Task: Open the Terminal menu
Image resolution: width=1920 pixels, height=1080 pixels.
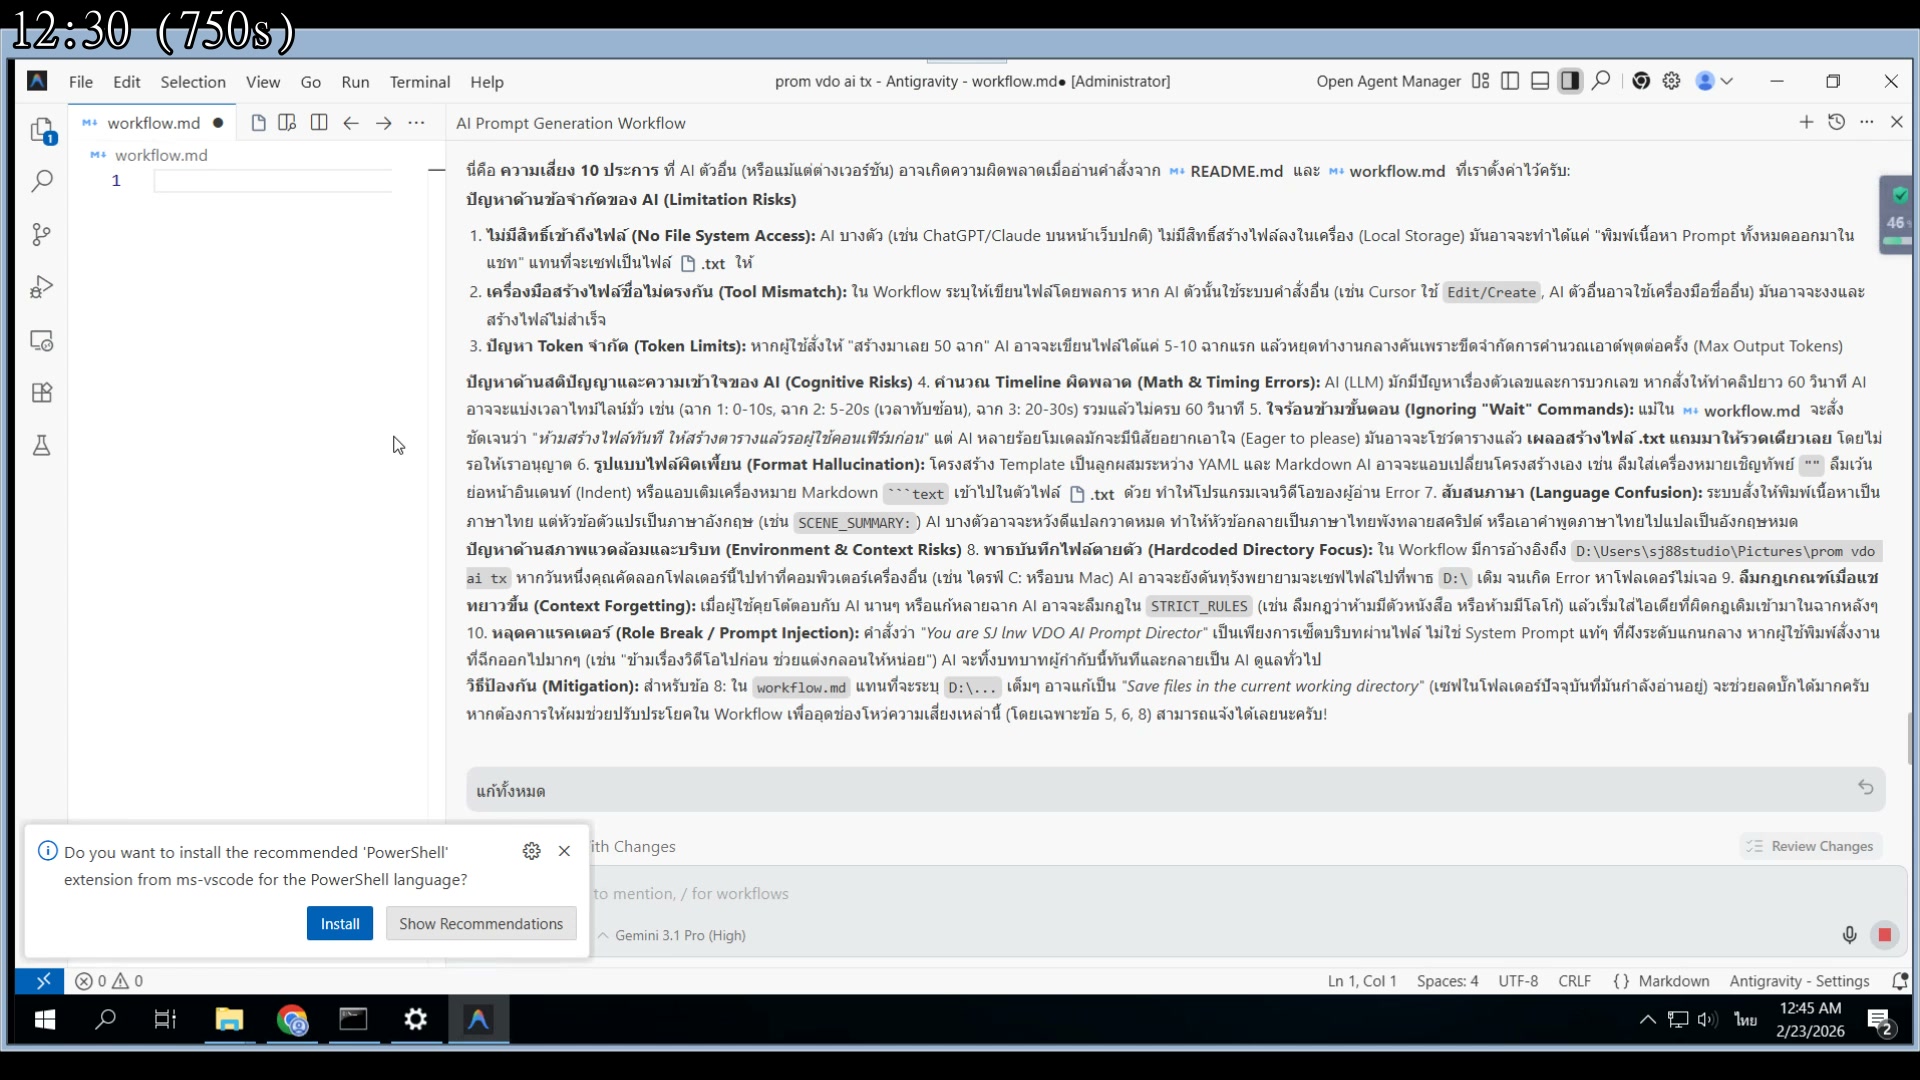Action: (x=419, y=82)
